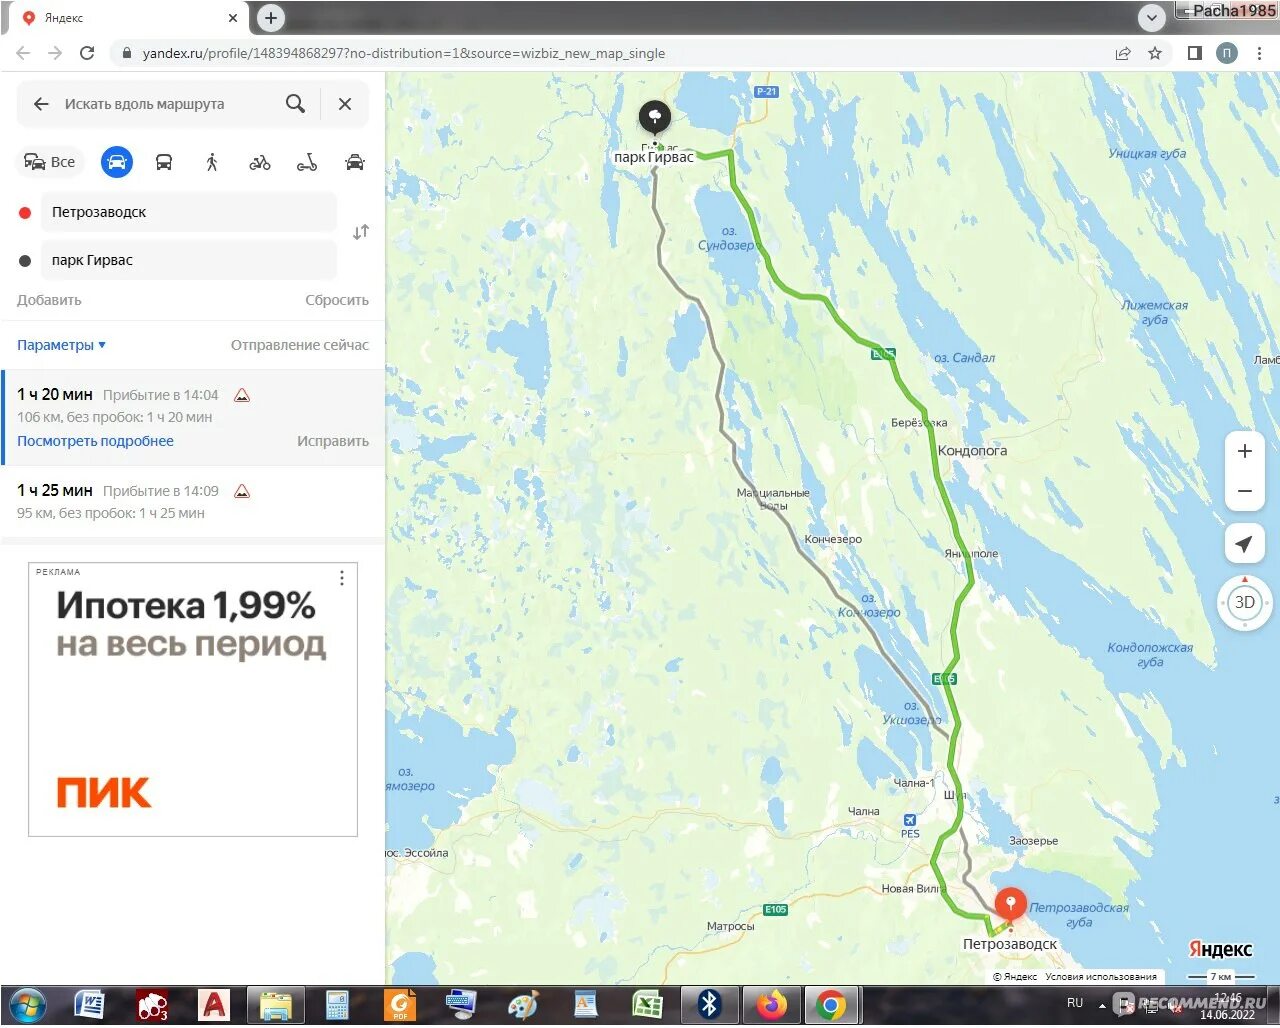The height and width of the screenshot is (1028, 1280).
Task: Edit the Петрозаводск start point field
Action: (x=189, y=212)
